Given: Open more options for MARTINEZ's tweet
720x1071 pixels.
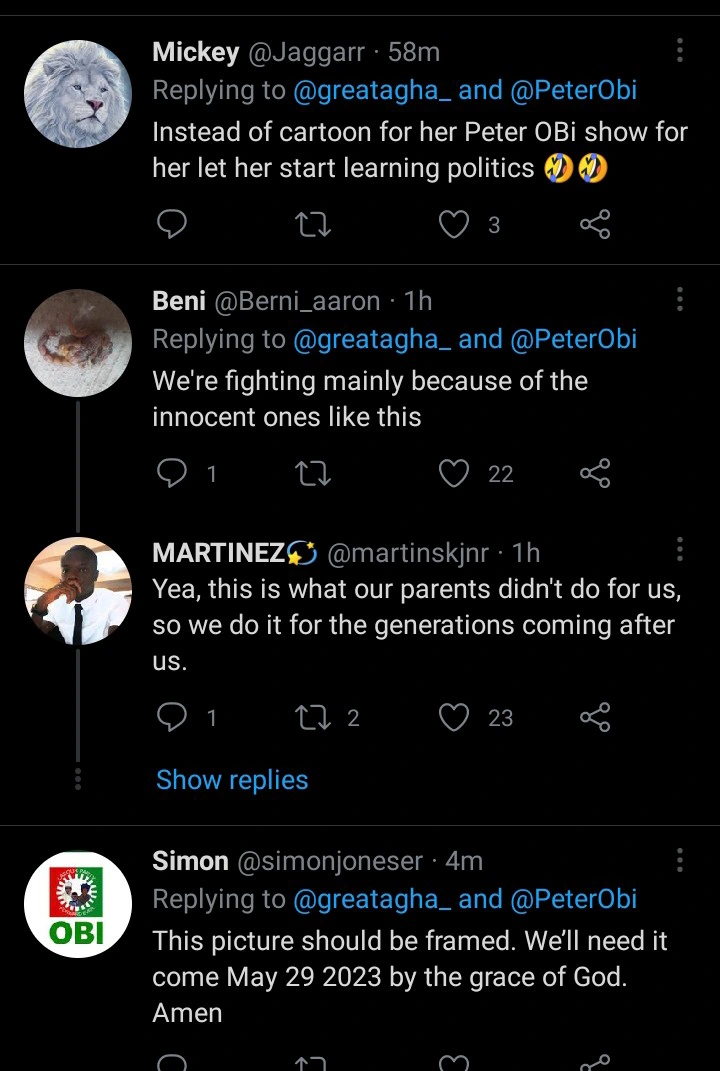Looking at the screenshot, I should coord(680,549).
